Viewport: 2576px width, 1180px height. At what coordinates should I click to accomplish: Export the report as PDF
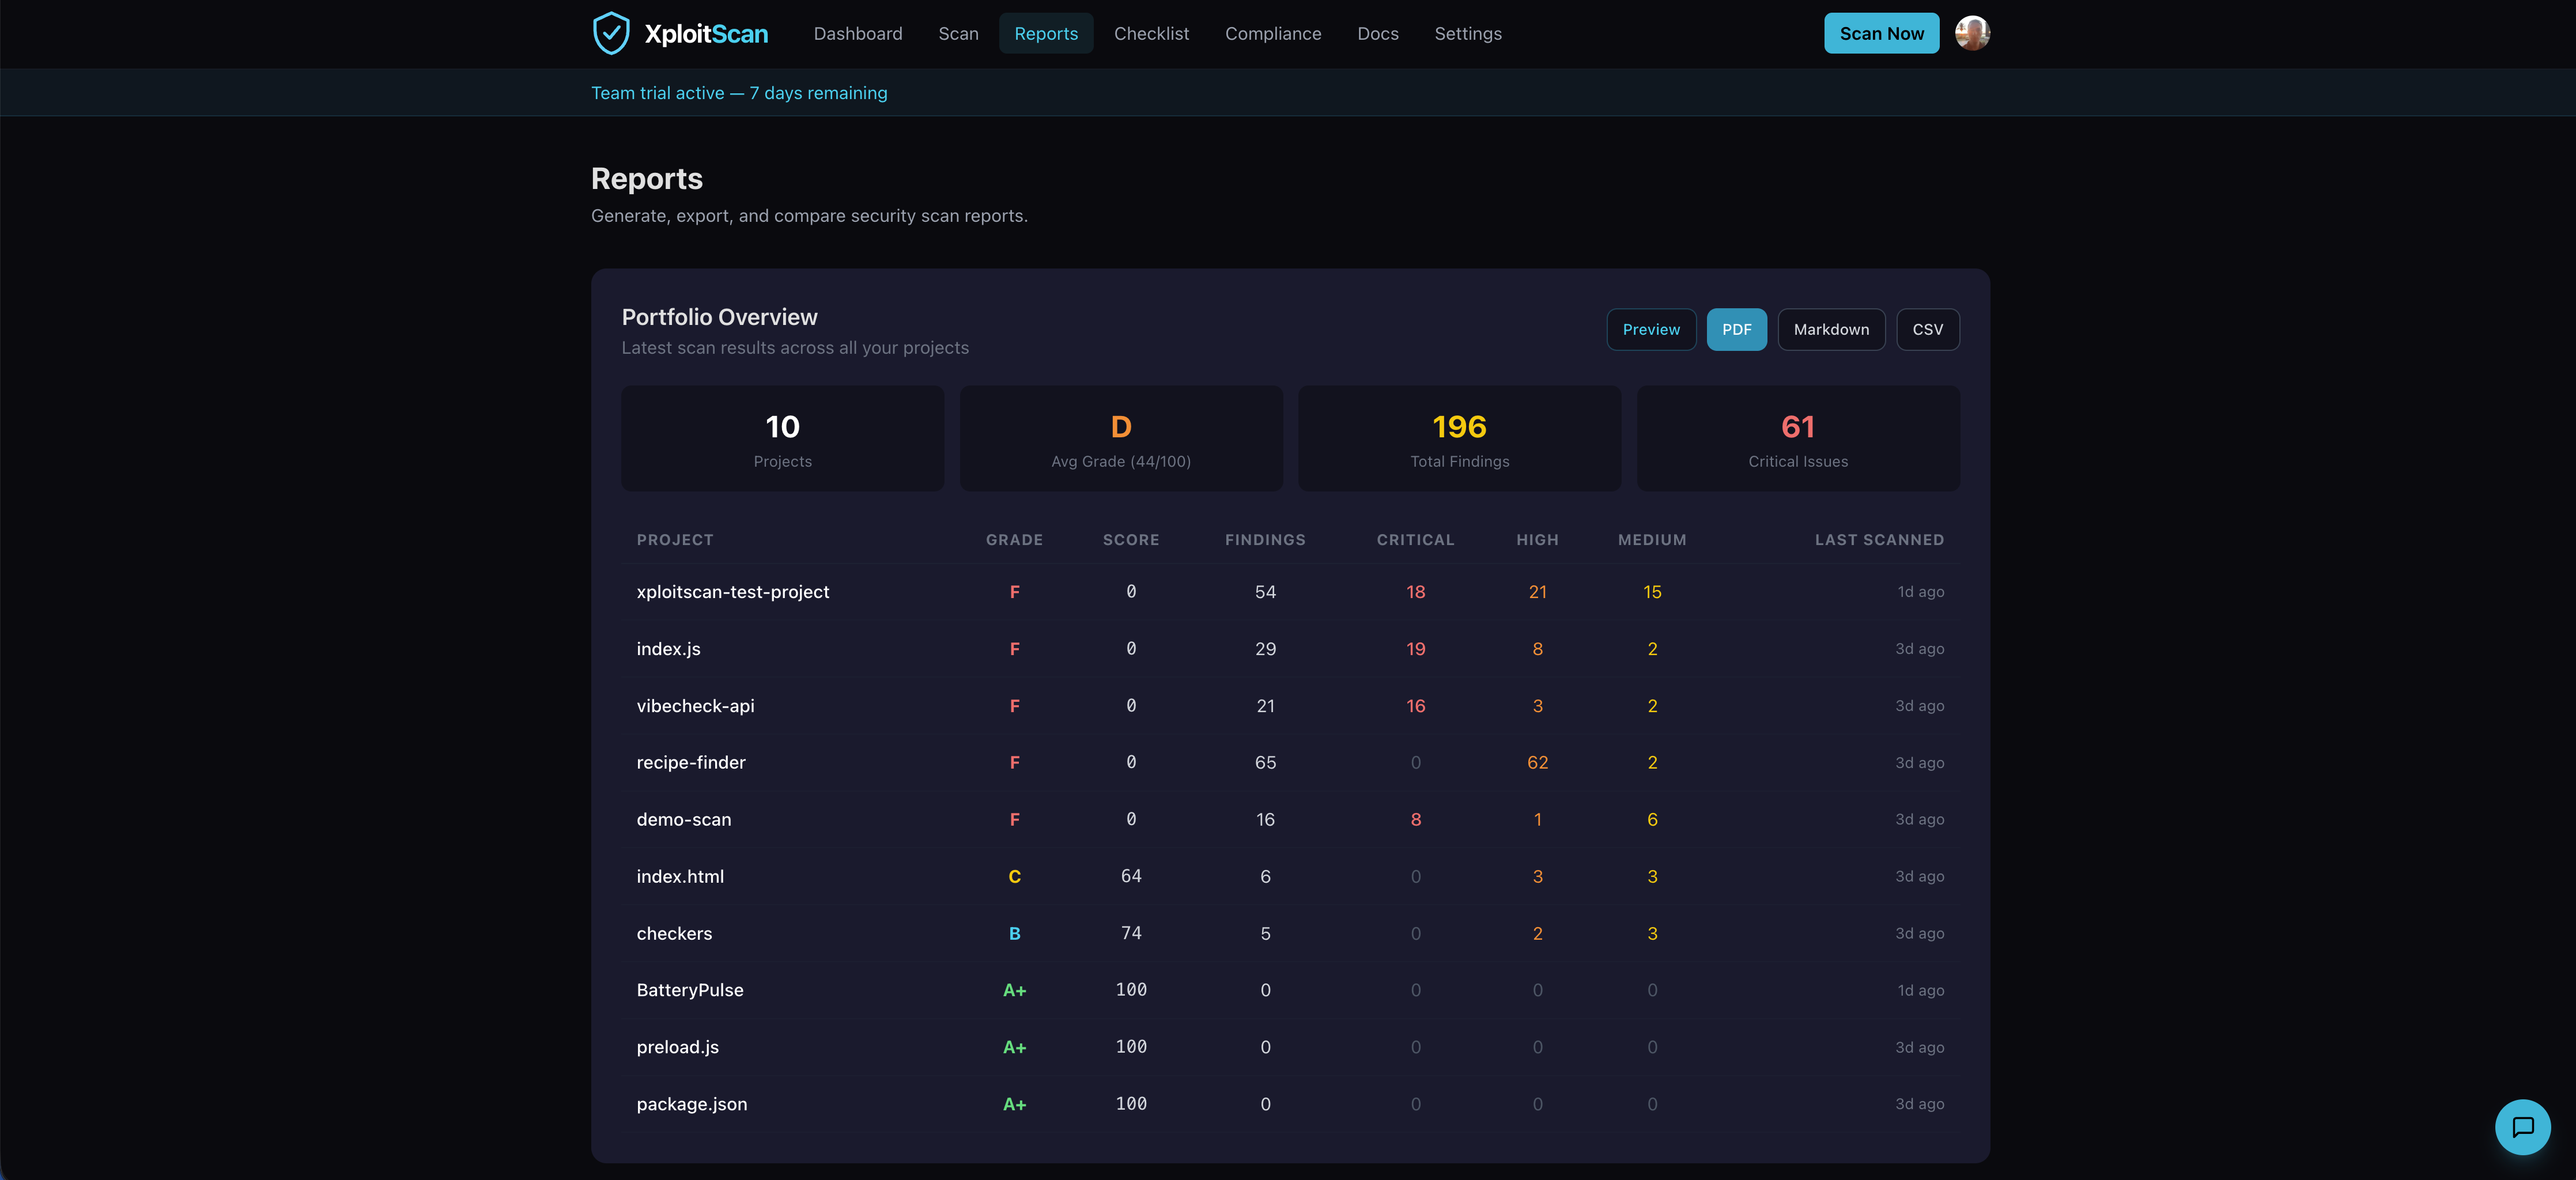pyautogui.click(x=1735, y=330)
